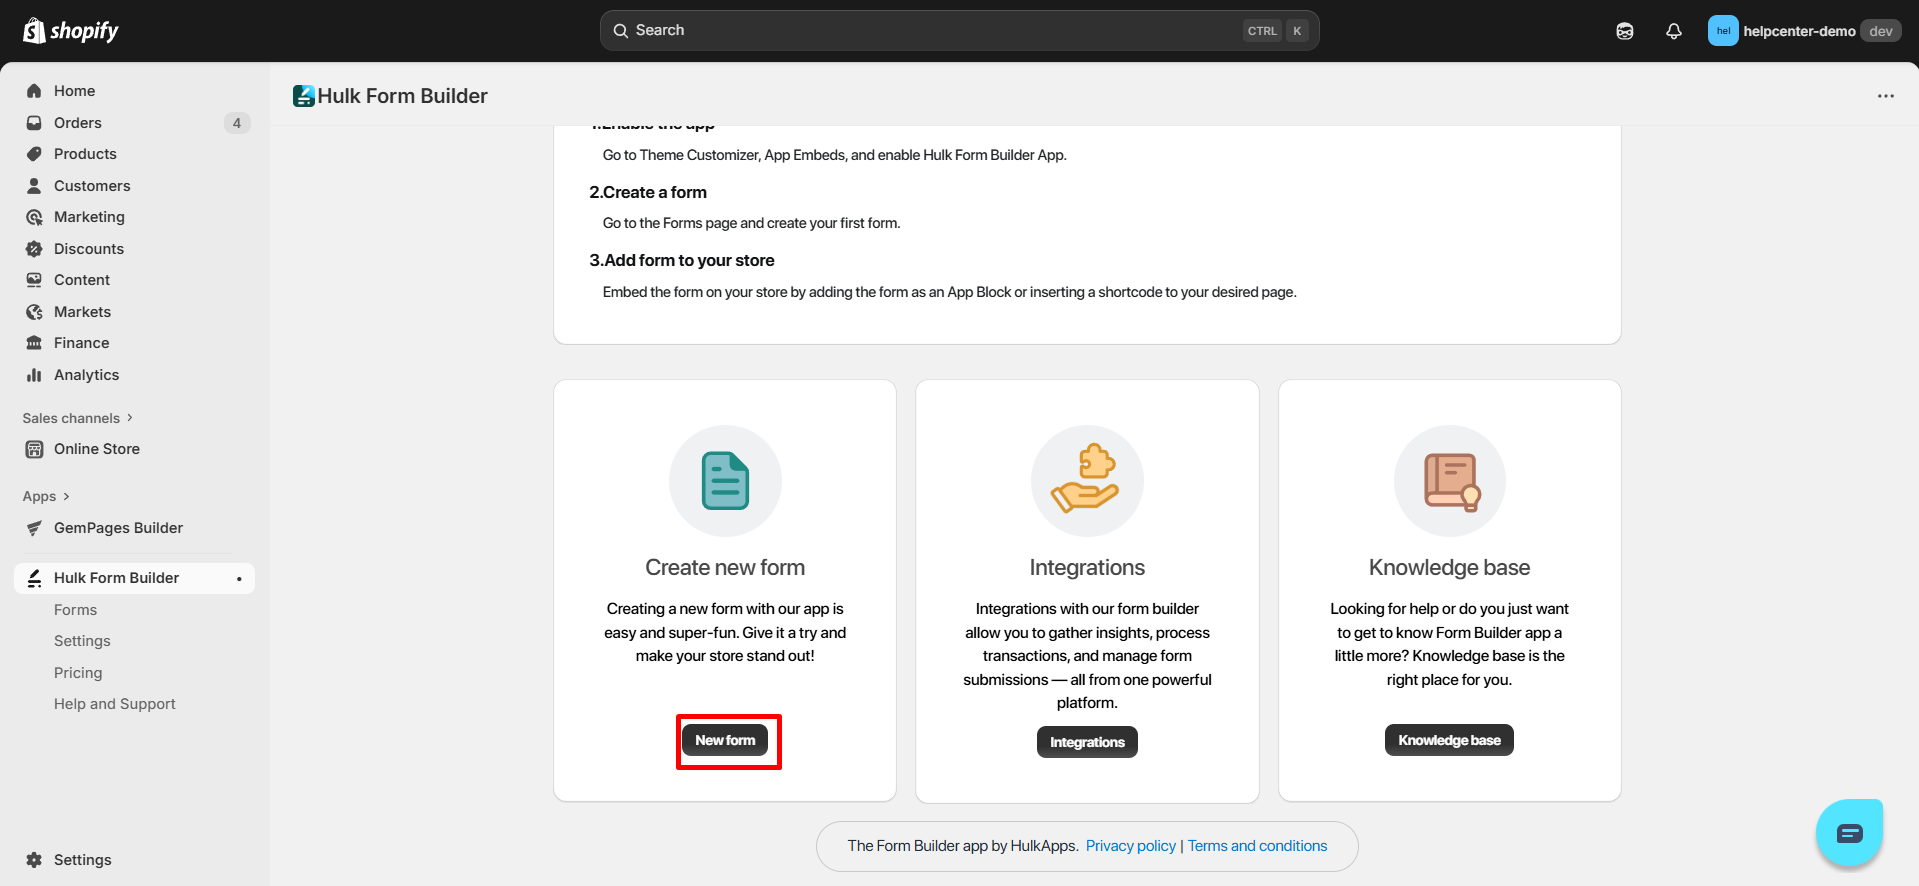Expand the Sales channels section
Image resolution: width=1919 pixels, height=886 pixels.
(x=78, y=418)
